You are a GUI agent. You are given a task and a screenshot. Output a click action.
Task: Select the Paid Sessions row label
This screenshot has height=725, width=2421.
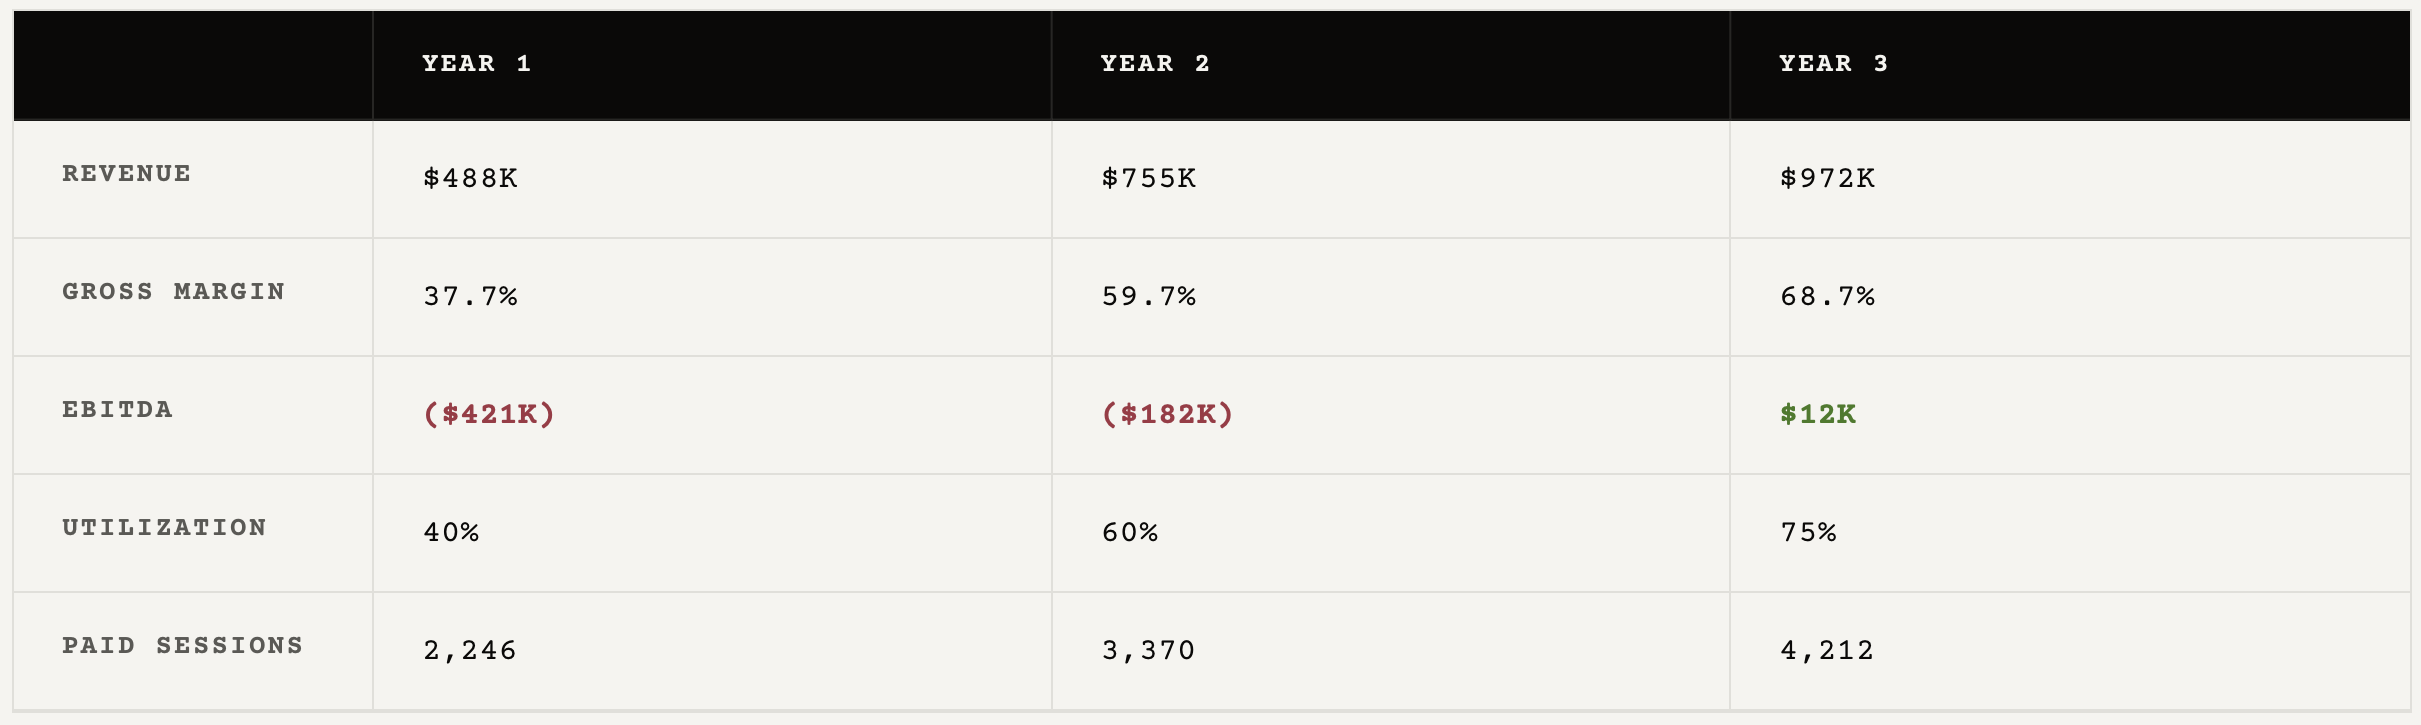(182, 646)
